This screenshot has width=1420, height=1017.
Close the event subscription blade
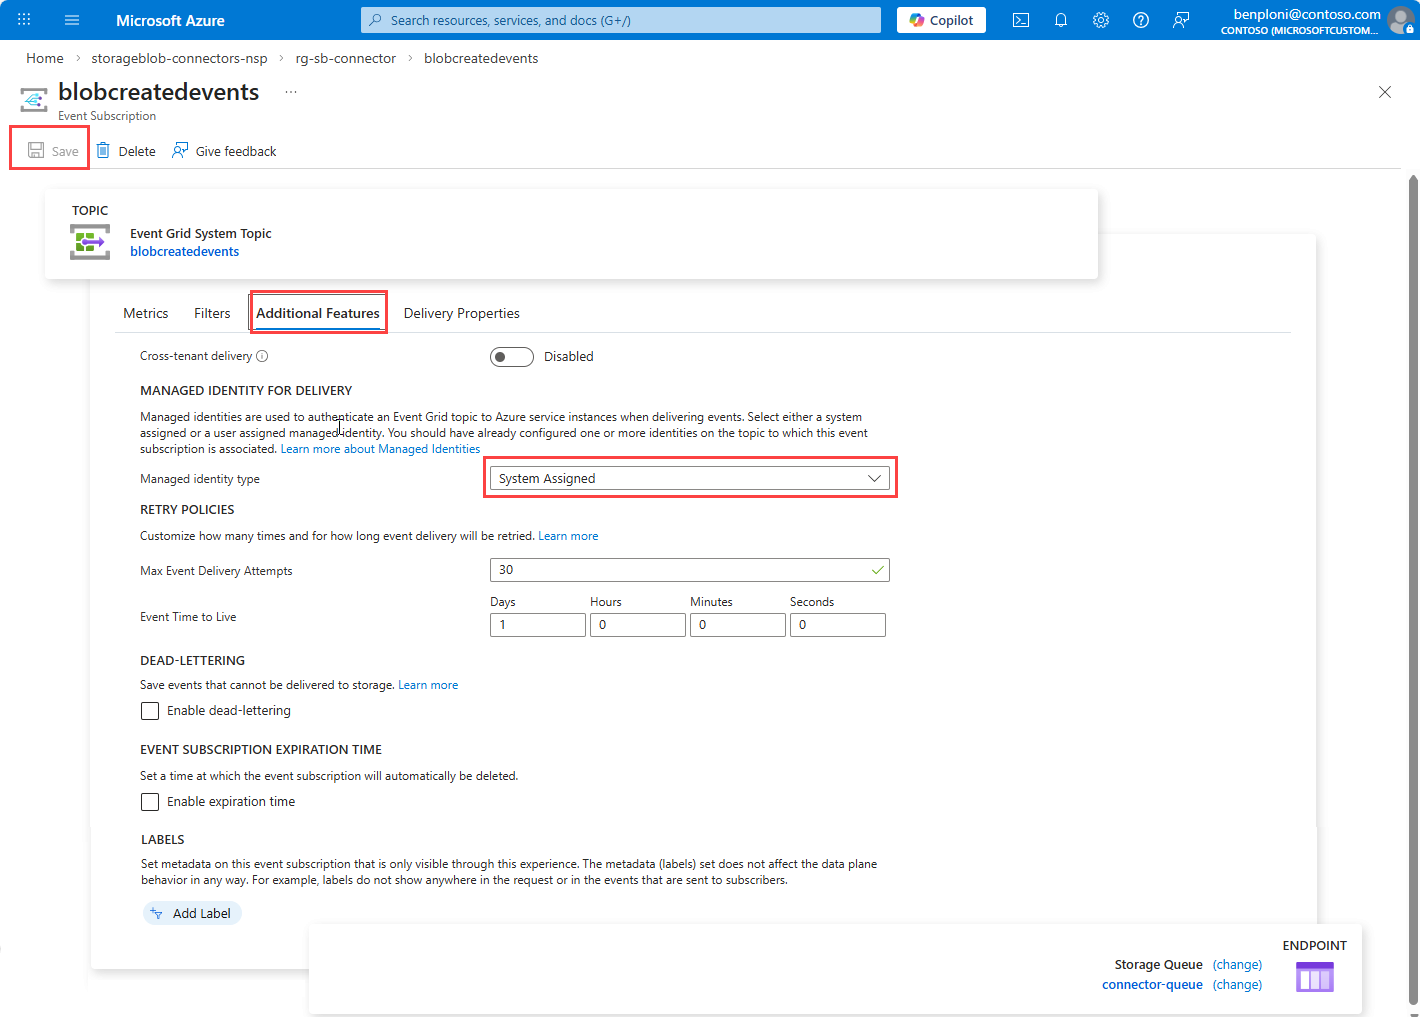click(1385, 92)
